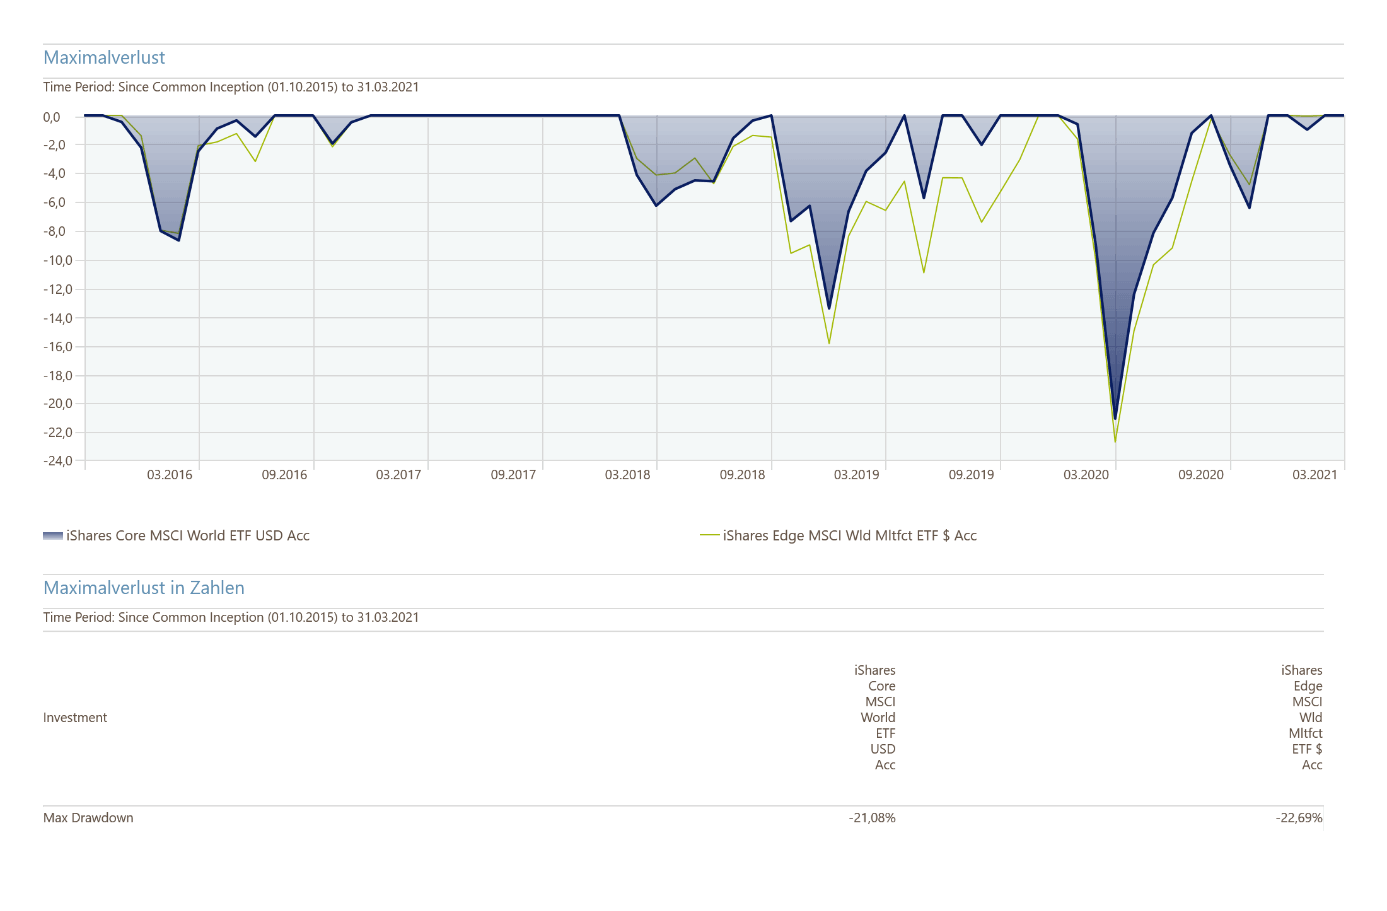The width and height of the screenshot is (1387, 911).
Task: Click the 03.2017 x-axis label
Action: coord(399,475)
